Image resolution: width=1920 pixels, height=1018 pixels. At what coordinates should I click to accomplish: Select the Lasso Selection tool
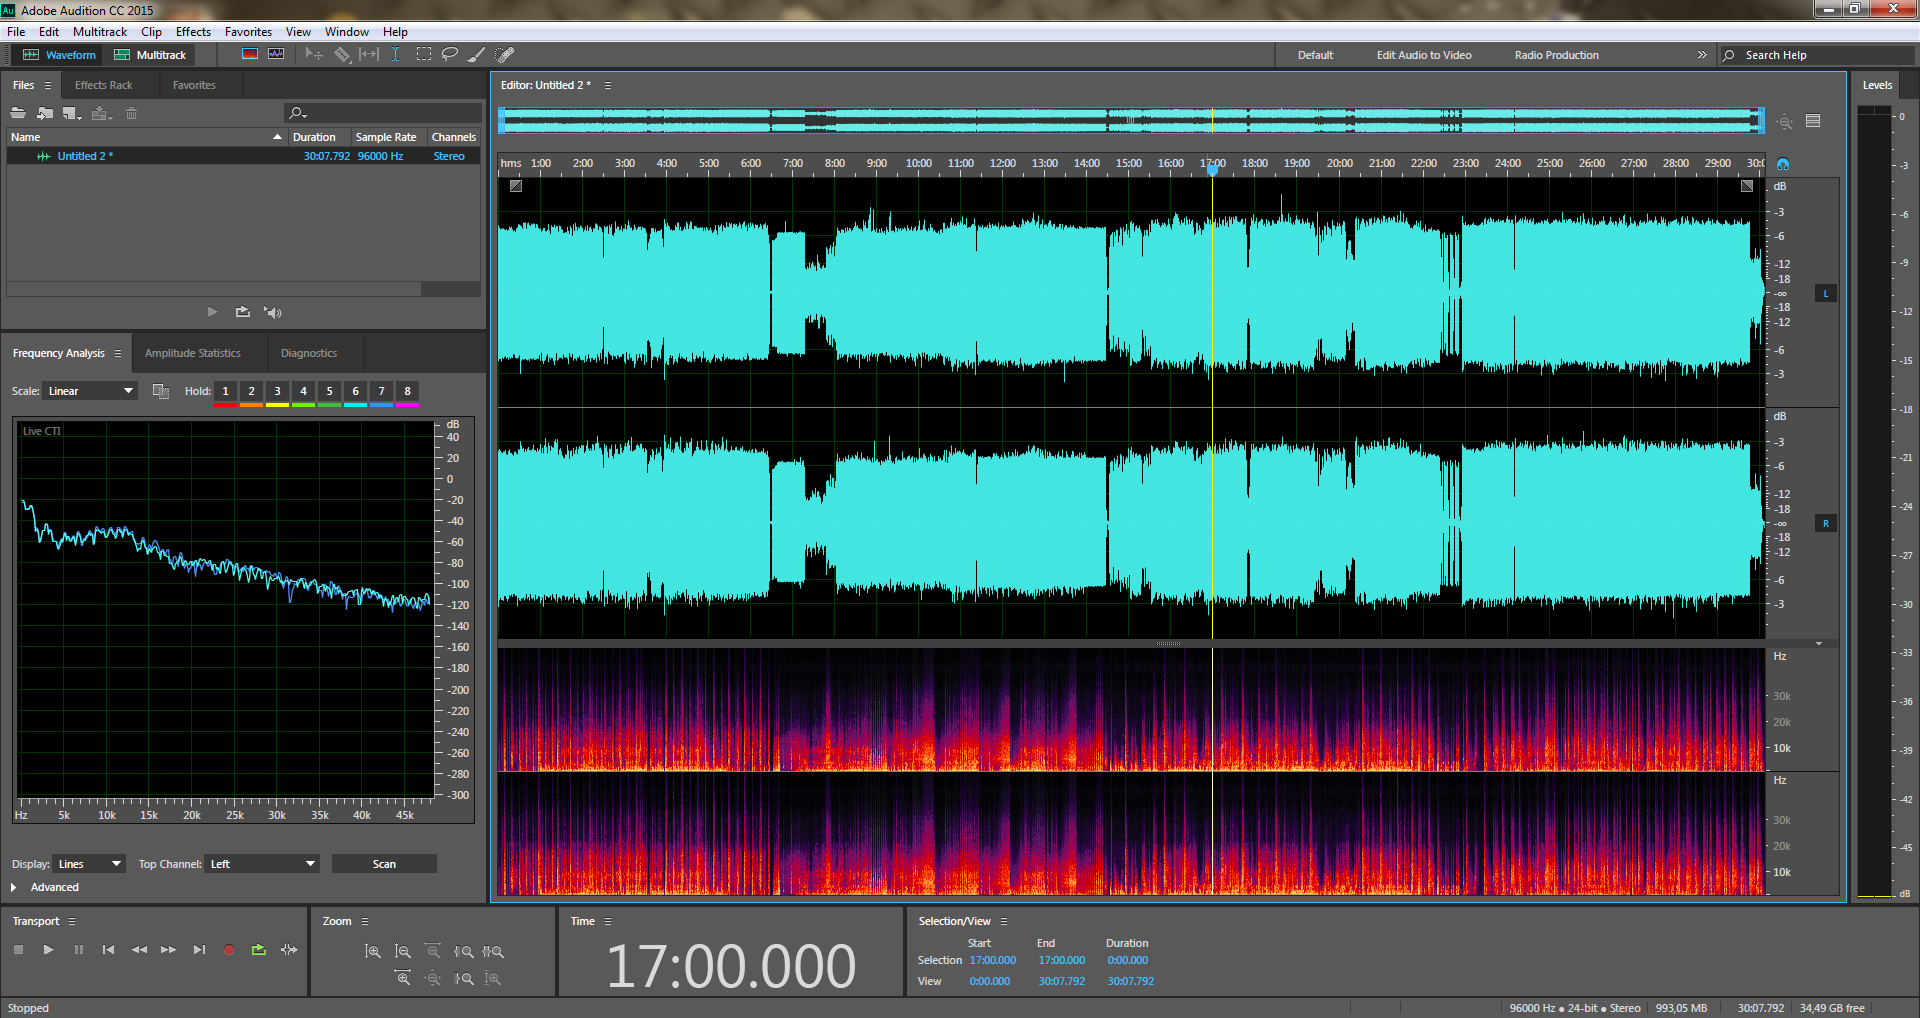point(450,54)
